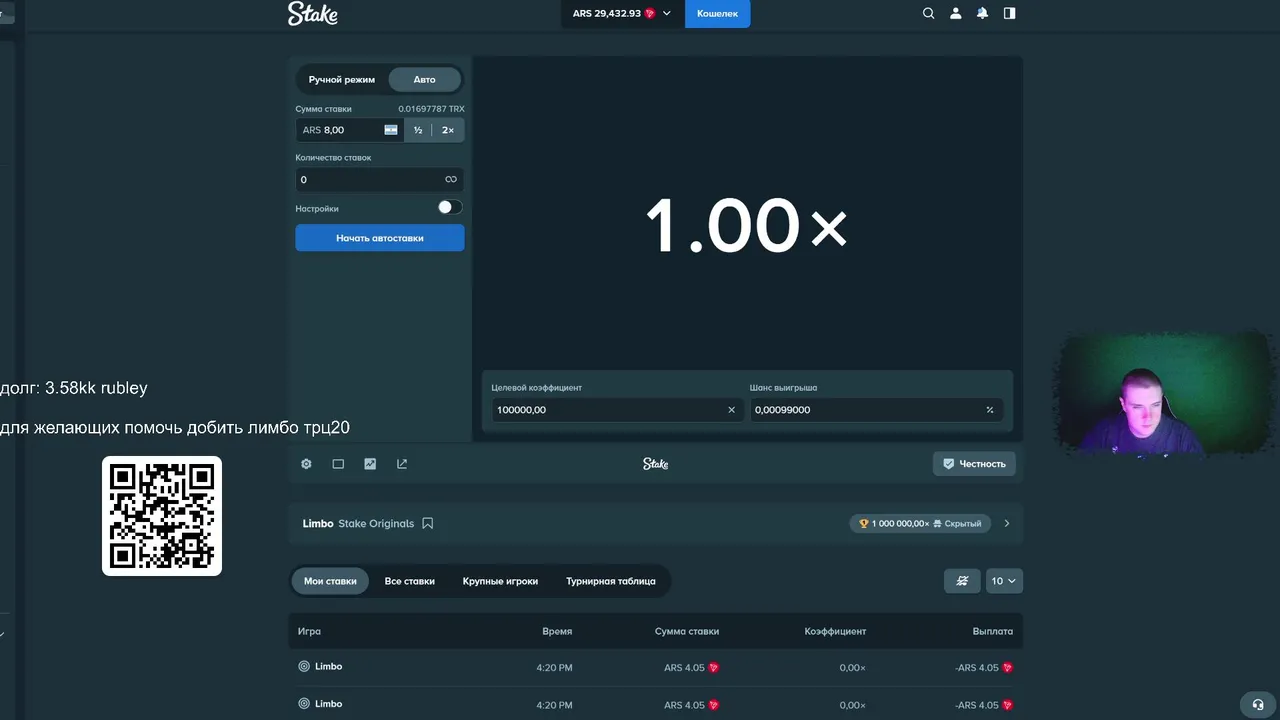Open the notifications bell icon
Image resolution: width=1280 pixels, height=720 pixels.
click(983, 13)
